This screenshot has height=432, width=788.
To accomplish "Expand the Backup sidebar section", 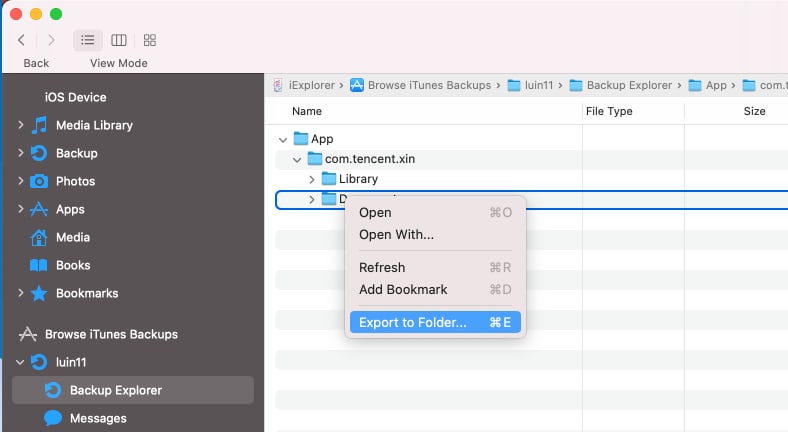I will tap(21, 153).
